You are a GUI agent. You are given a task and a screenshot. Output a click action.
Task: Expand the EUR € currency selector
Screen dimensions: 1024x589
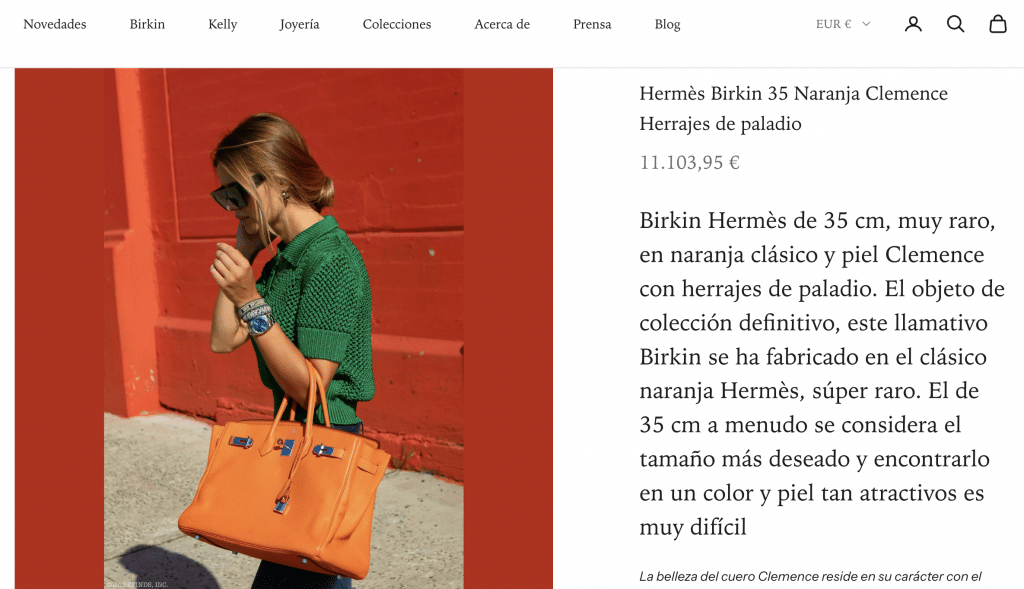pos(842,24)
